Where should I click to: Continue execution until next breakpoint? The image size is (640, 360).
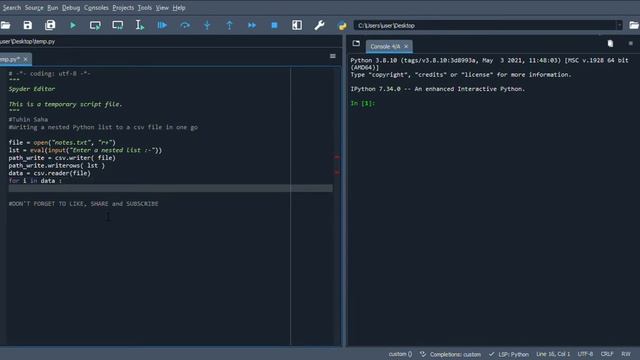click(x=252, y=25)
